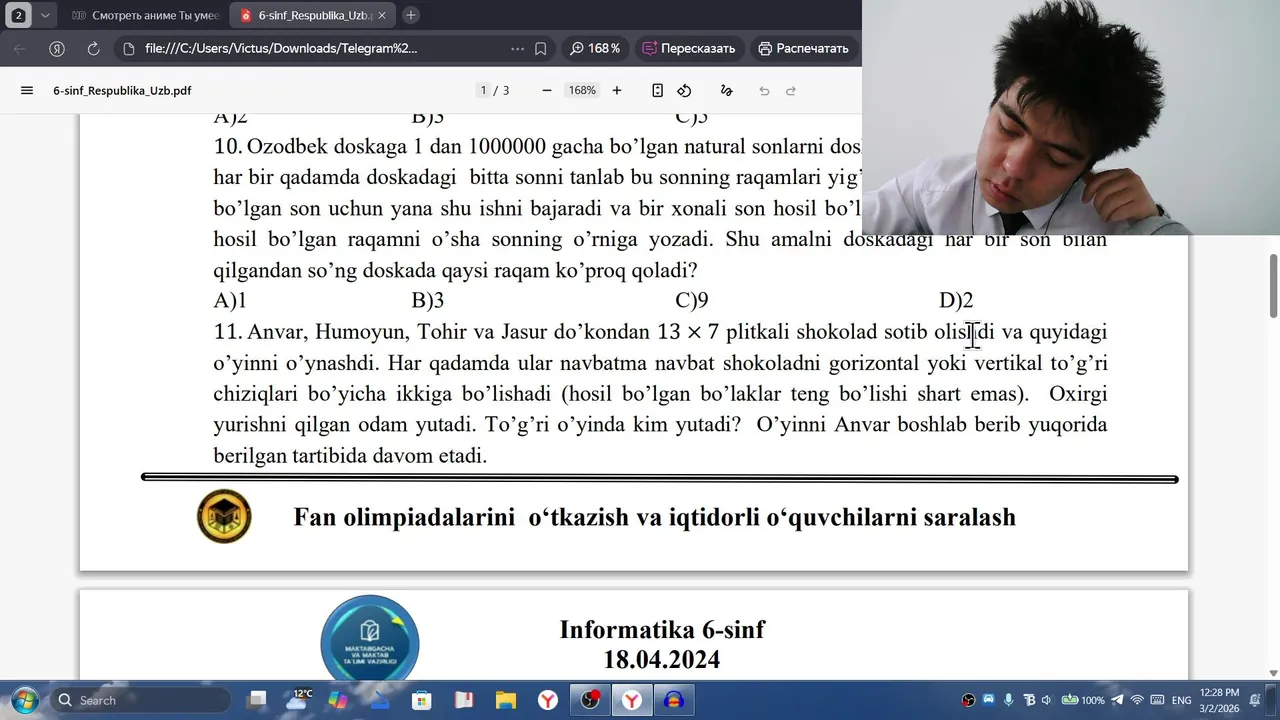This screenshot has height=720, width=1280.
Task: Bookmark this page
Action: coord(541,48)
